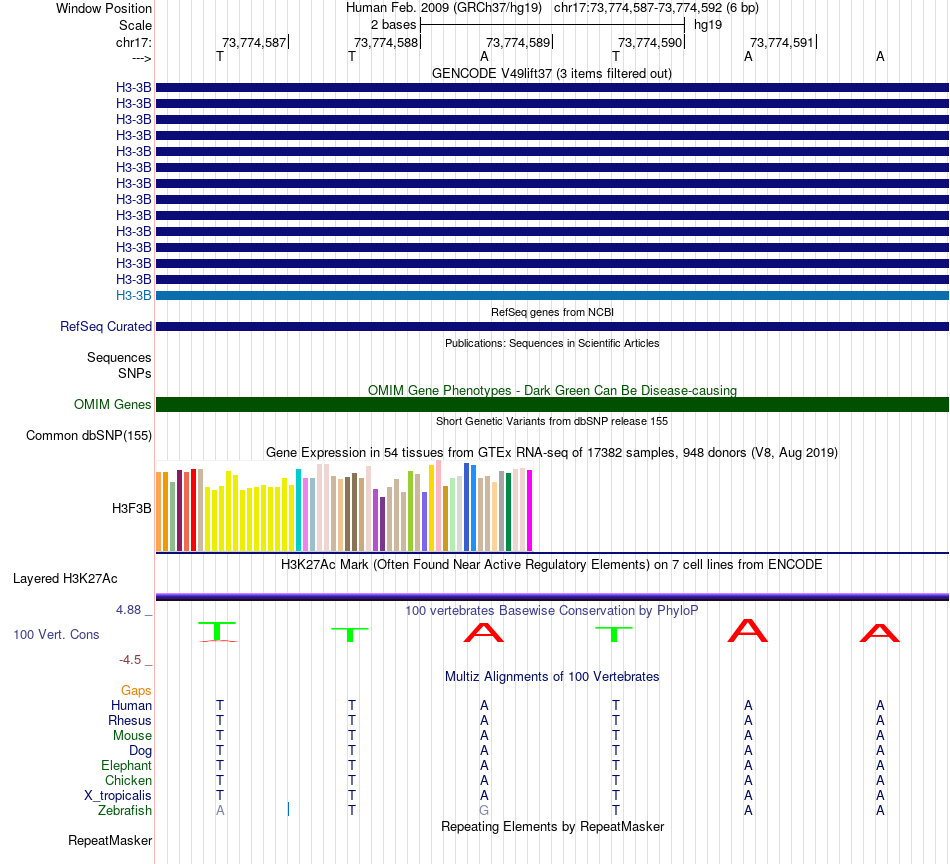Screen dimensions: 950x864
Task: Open the Common dbSNP(155) track label
Action: pos(88,436)
